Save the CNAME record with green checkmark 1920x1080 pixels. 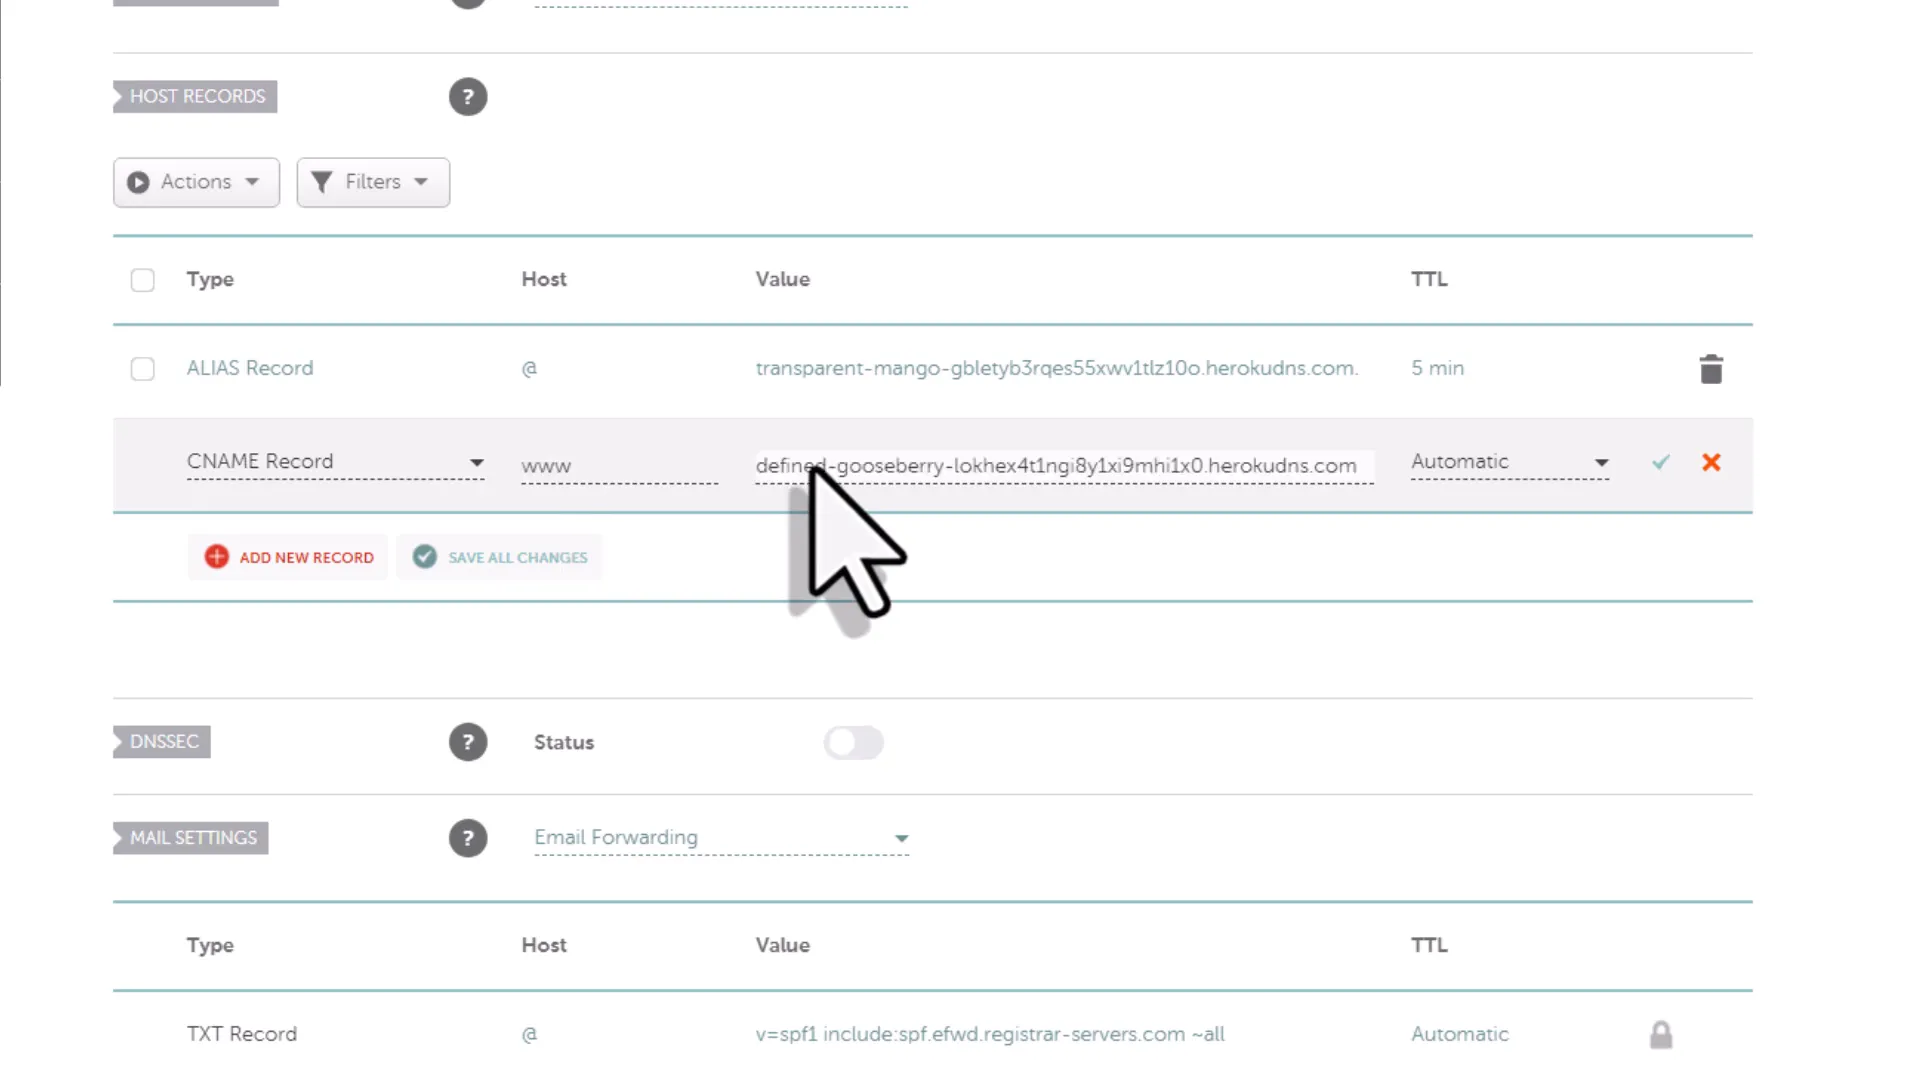[x=1659, y=462]
